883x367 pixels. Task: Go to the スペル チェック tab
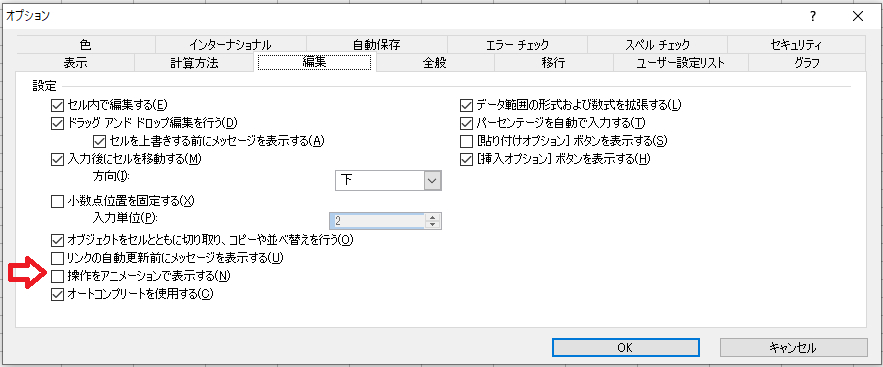[x=657, y=44]
